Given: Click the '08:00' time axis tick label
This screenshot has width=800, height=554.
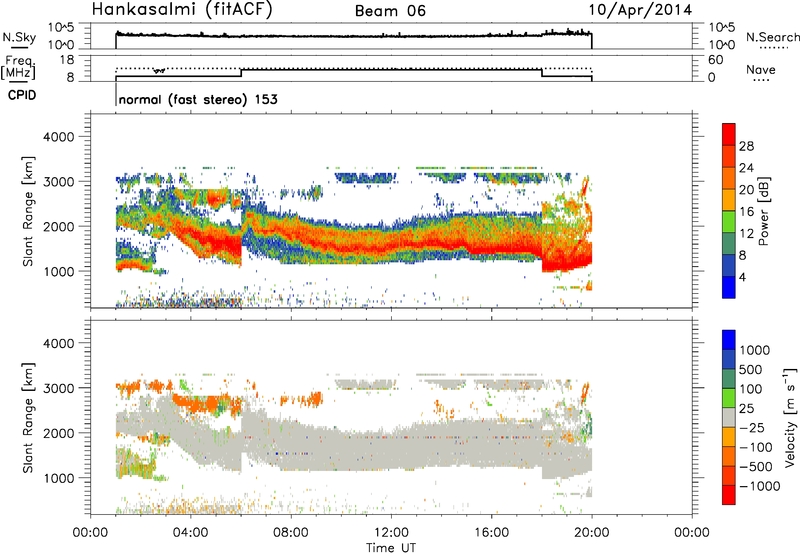Looking at the screenshot, I should point(291,533).
